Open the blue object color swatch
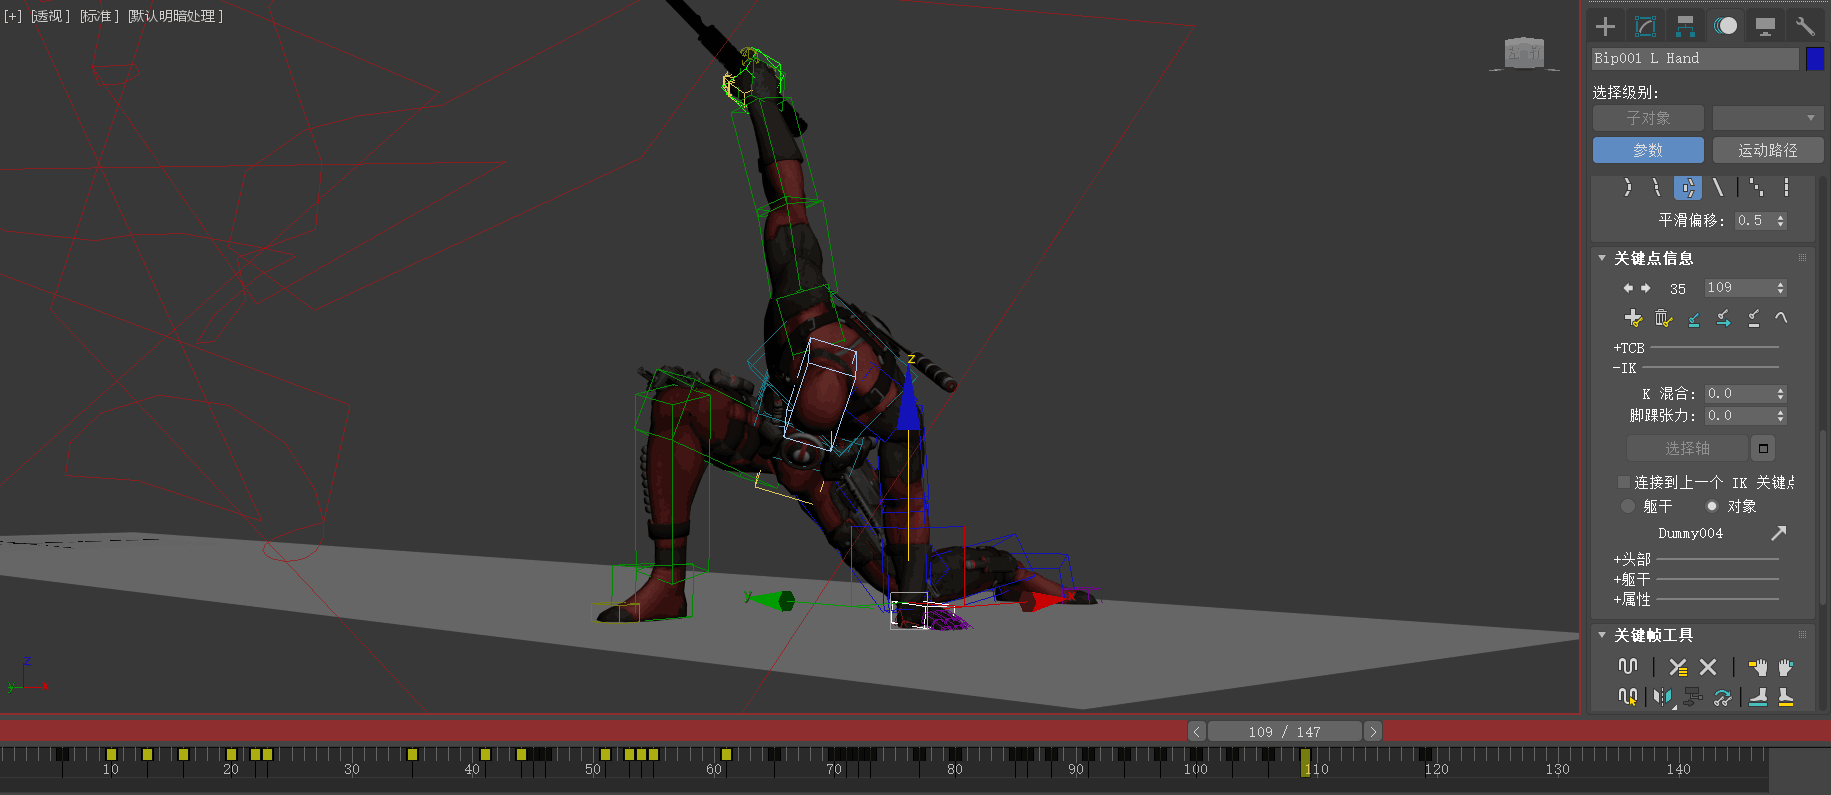Image resolution: width=1831 pixels, height=795 pixels. tap(1815, 59)
